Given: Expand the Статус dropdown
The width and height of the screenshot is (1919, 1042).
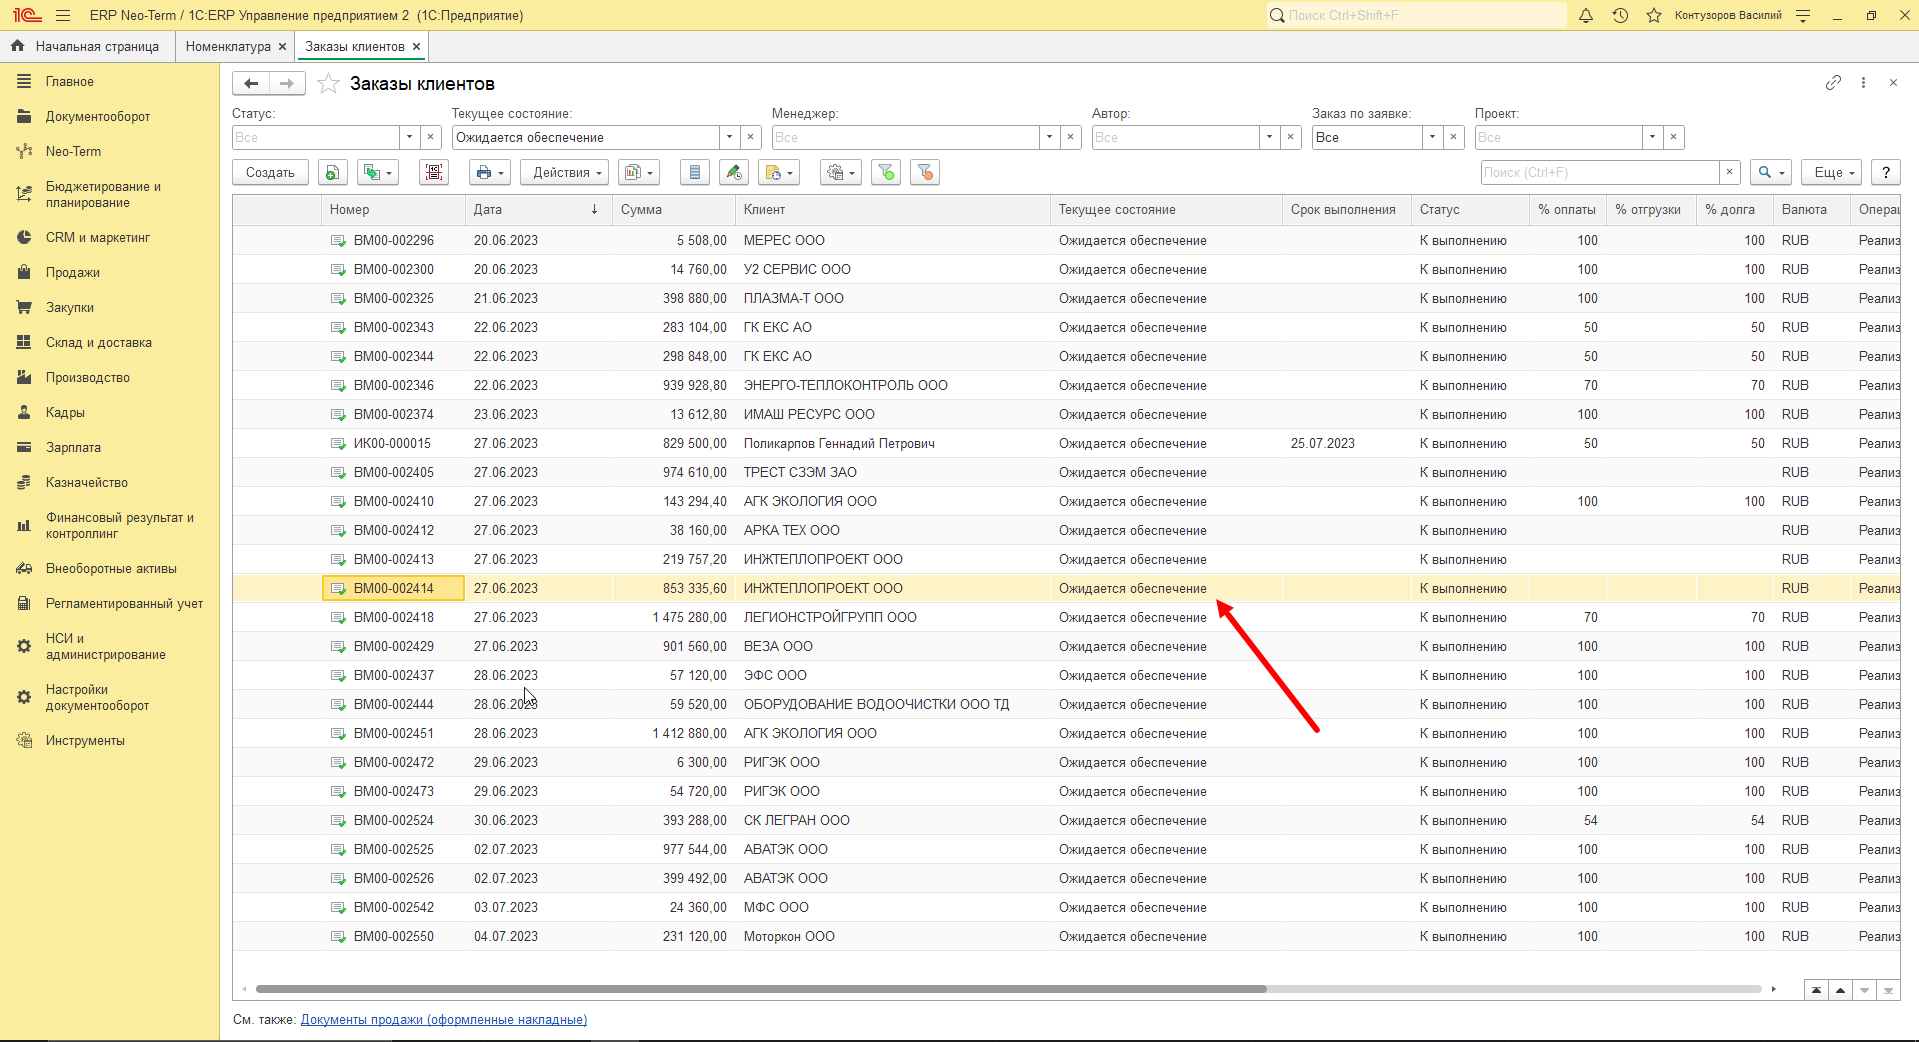Looking at the screenshot, I should [x=410, y=137].
